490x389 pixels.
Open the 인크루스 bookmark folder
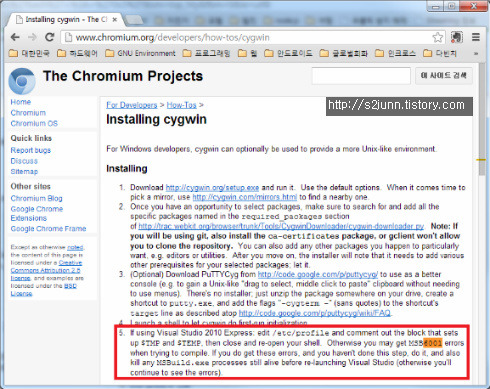click(x=395, y=53)
